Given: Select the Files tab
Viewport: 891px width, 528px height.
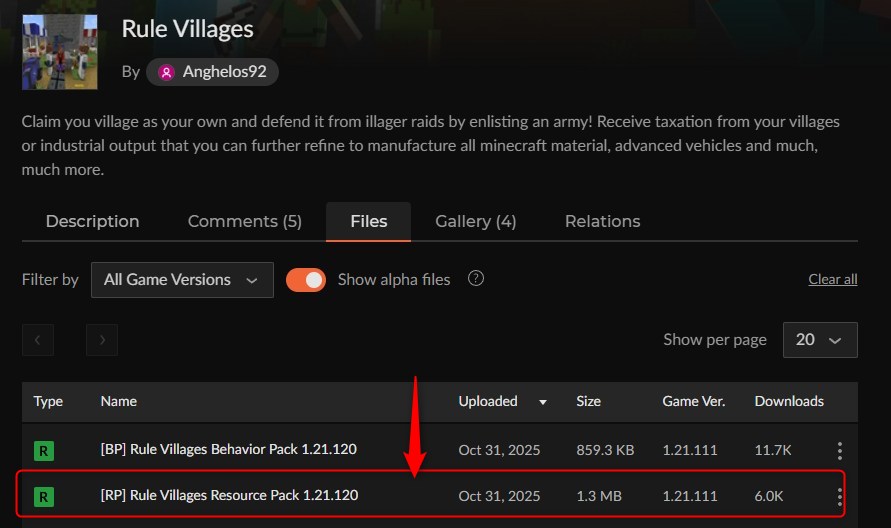Looking at the screenshot, I should [x=368, y=221].
